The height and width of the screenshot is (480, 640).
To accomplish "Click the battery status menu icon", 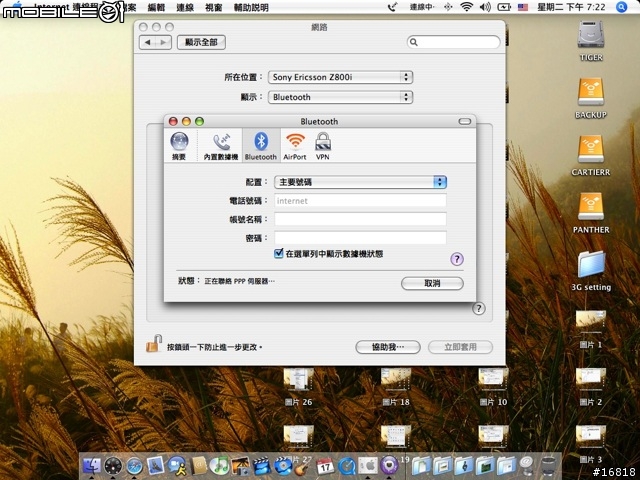I will pyautogui.click(x=504, y=7).
